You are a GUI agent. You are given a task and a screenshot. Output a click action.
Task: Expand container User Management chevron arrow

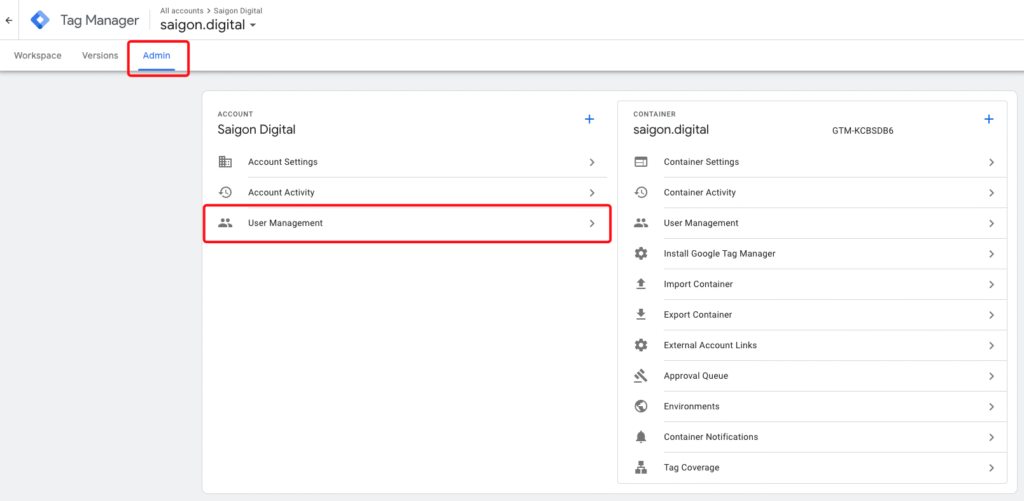point(991,223)
